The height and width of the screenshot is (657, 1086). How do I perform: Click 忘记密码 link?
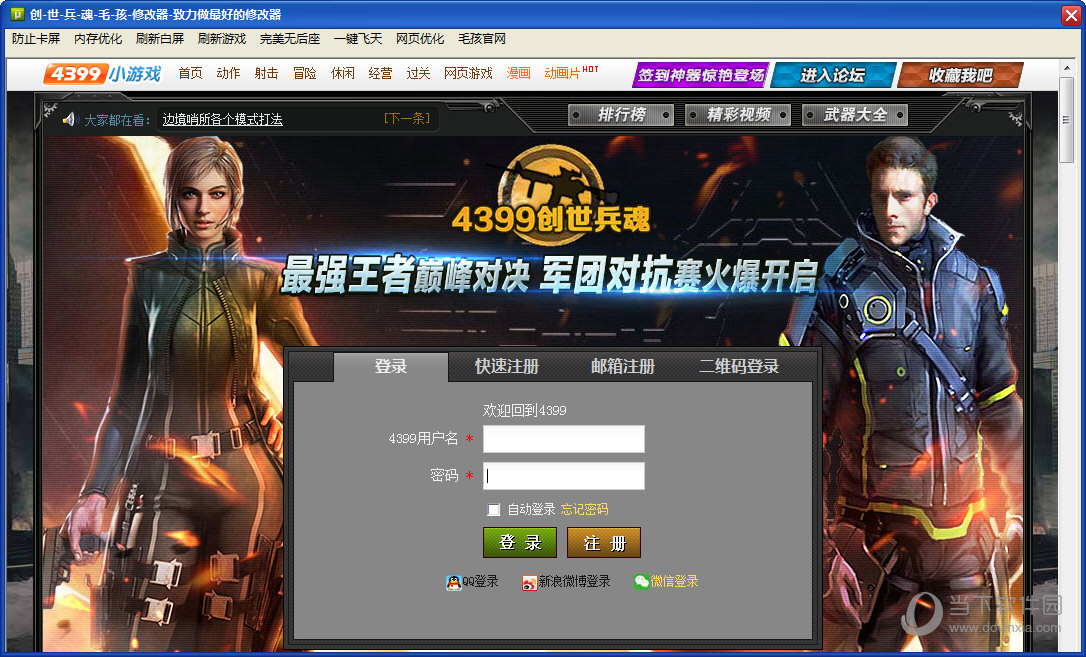585,510
